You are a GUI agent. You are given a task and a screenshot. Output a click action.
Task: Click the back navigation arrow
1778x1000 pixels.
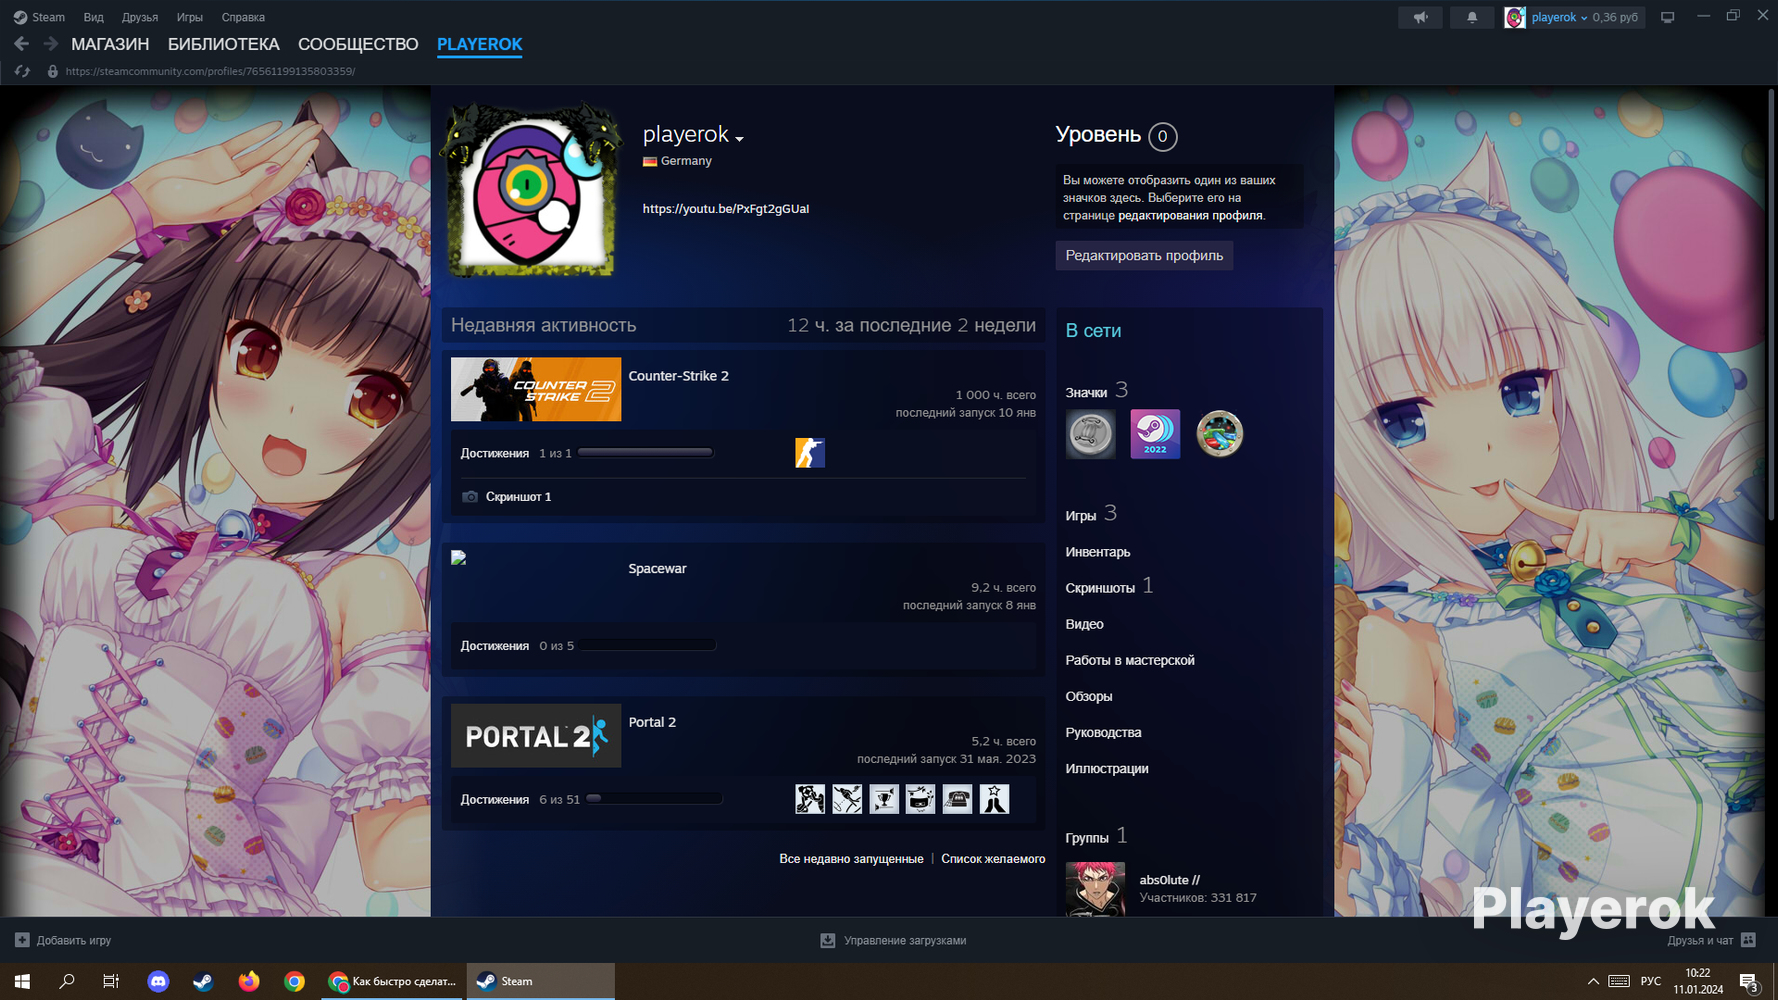coord(21,44)
